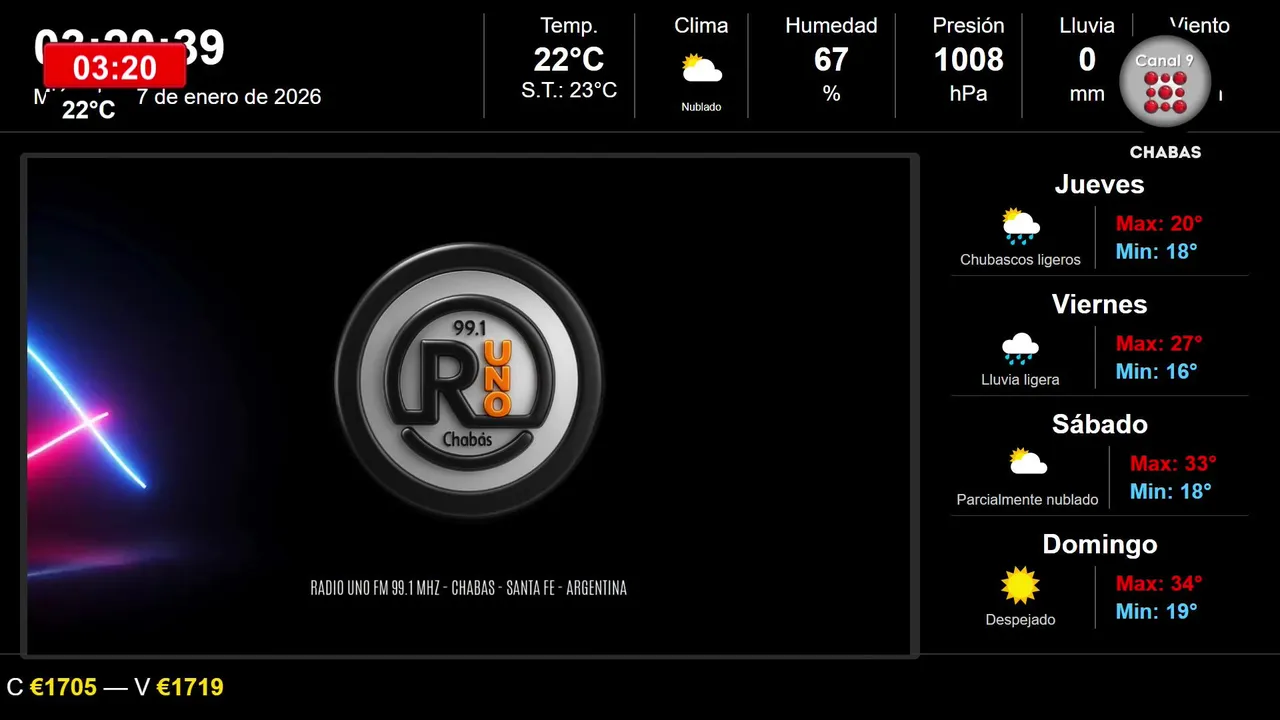Click Jueves light showers weather icon
This screenshot has width=1280, height=720.
pyautogui.click(x=1020, y=226)
